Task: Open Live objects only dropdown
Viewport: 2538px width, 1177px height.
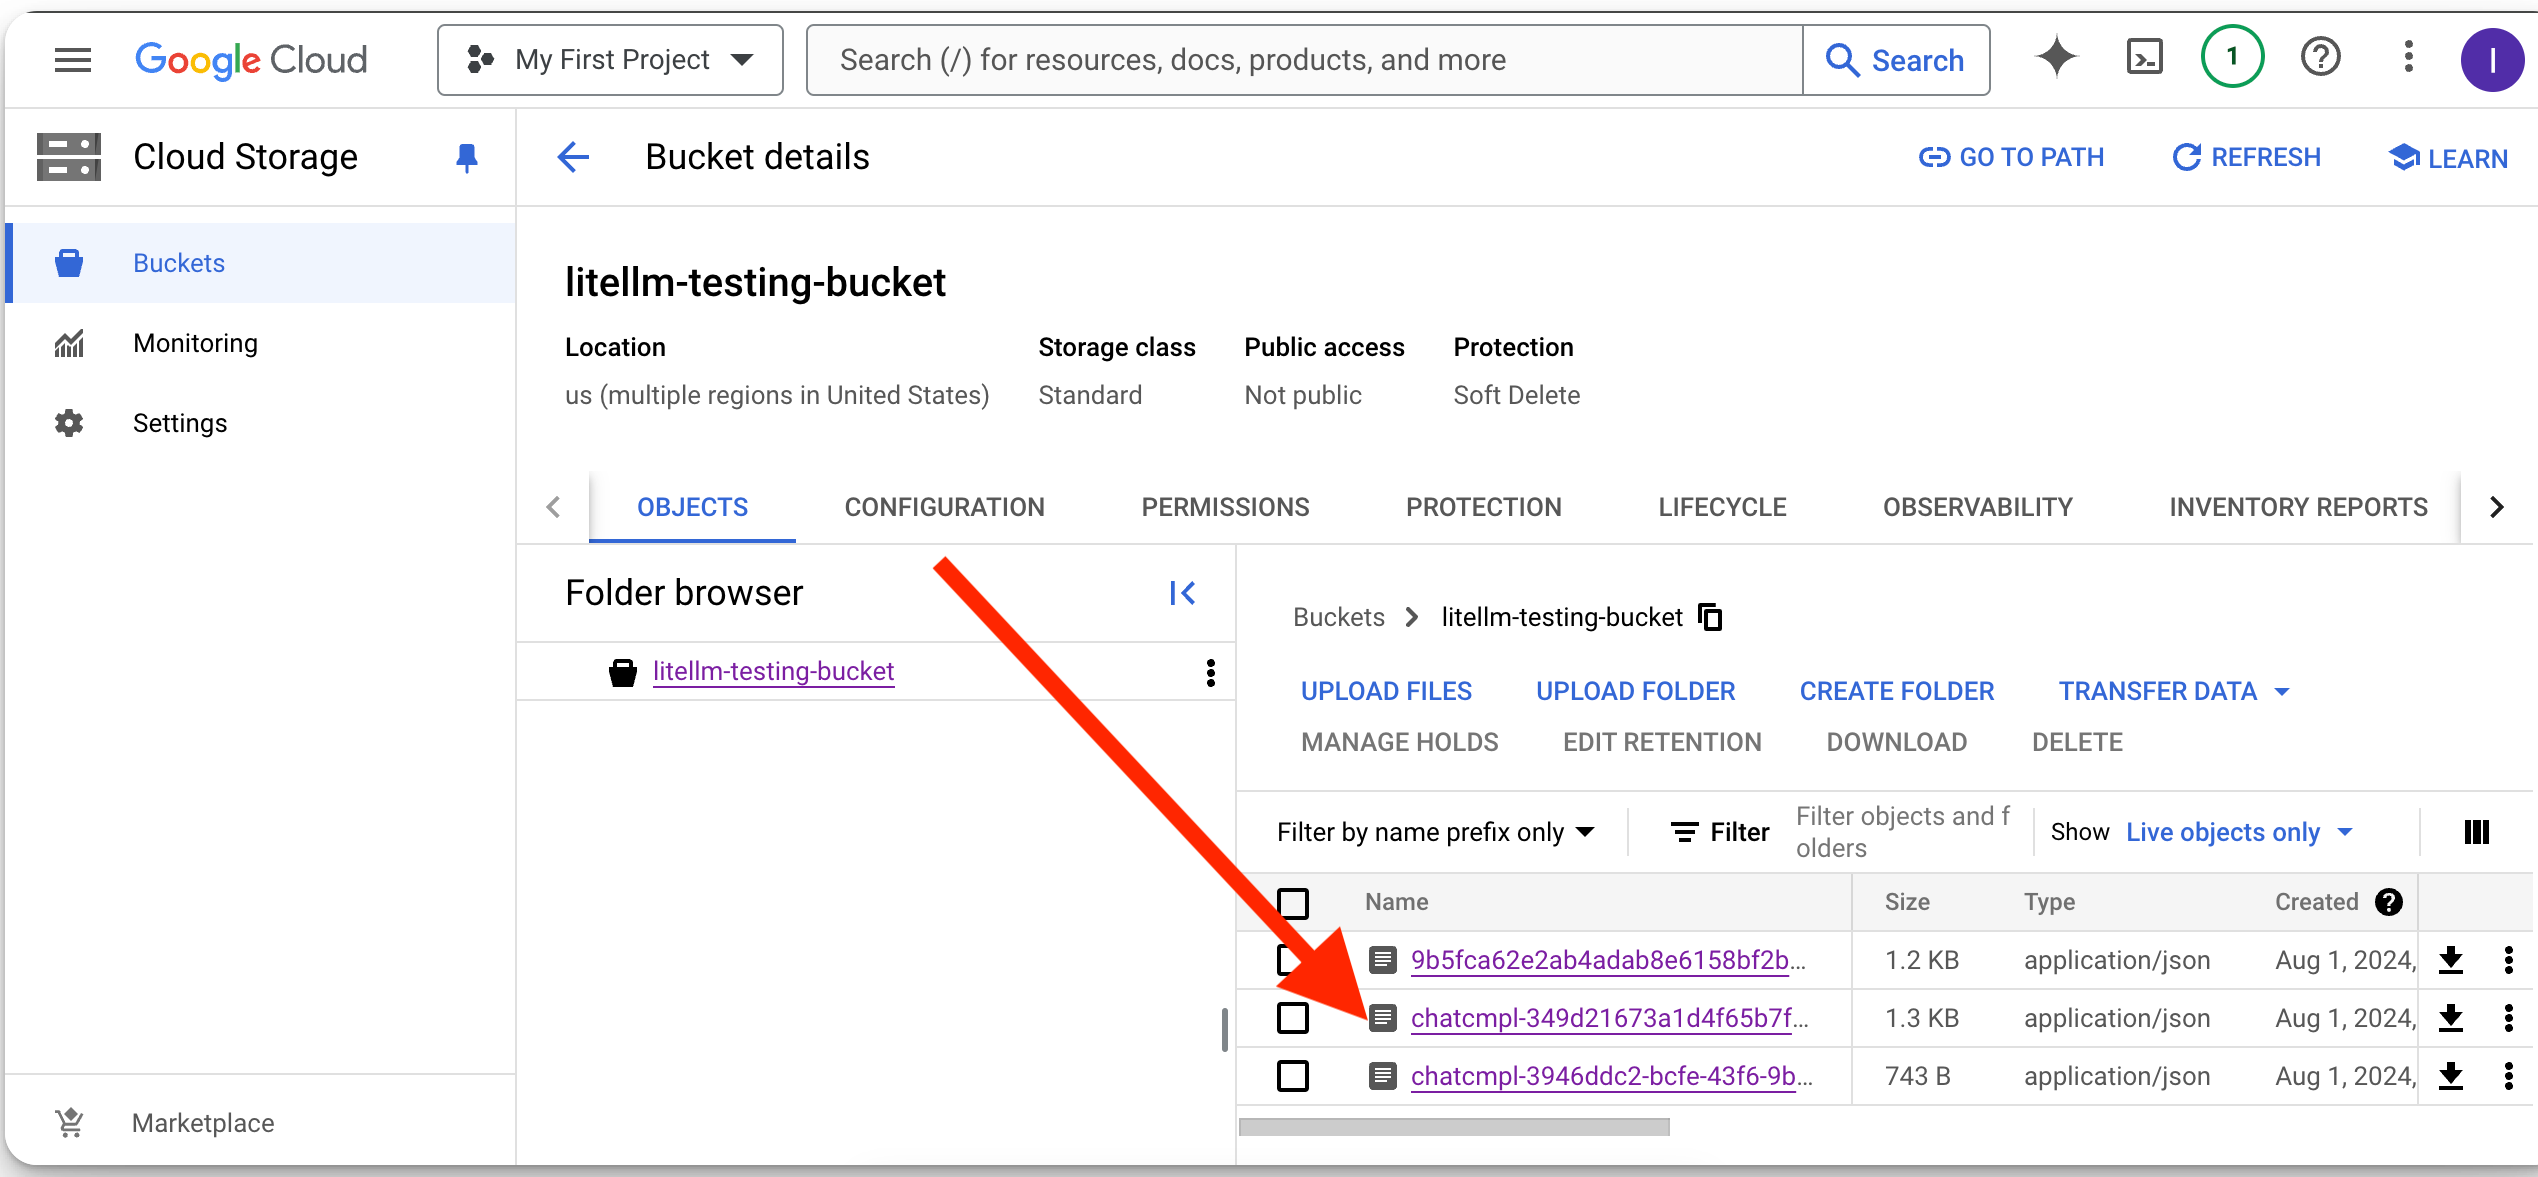Action: [2239, 832]
